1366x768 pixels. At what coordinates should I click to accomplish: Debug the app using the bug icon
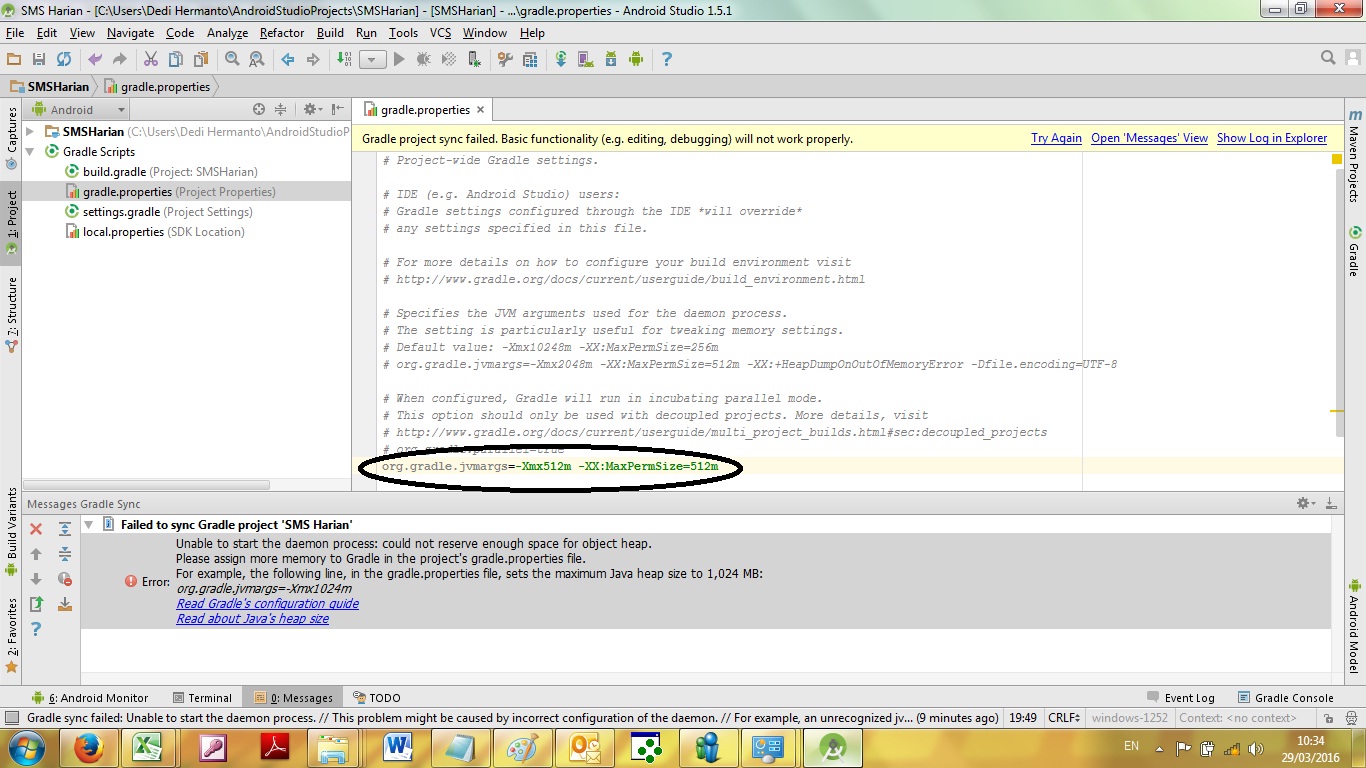coord(423,59)
